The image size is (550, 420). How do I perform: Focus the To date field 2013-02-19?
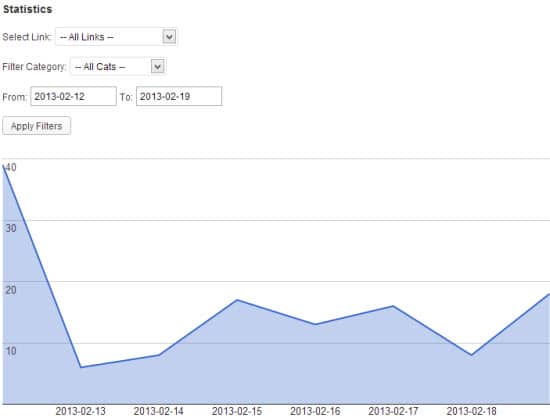click(179, 96)
